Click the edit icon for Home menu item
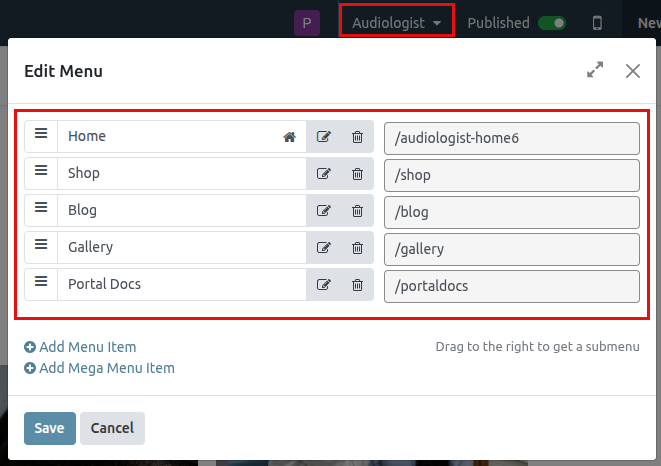Screen dimensions: 661x466 tap(324, 137)
